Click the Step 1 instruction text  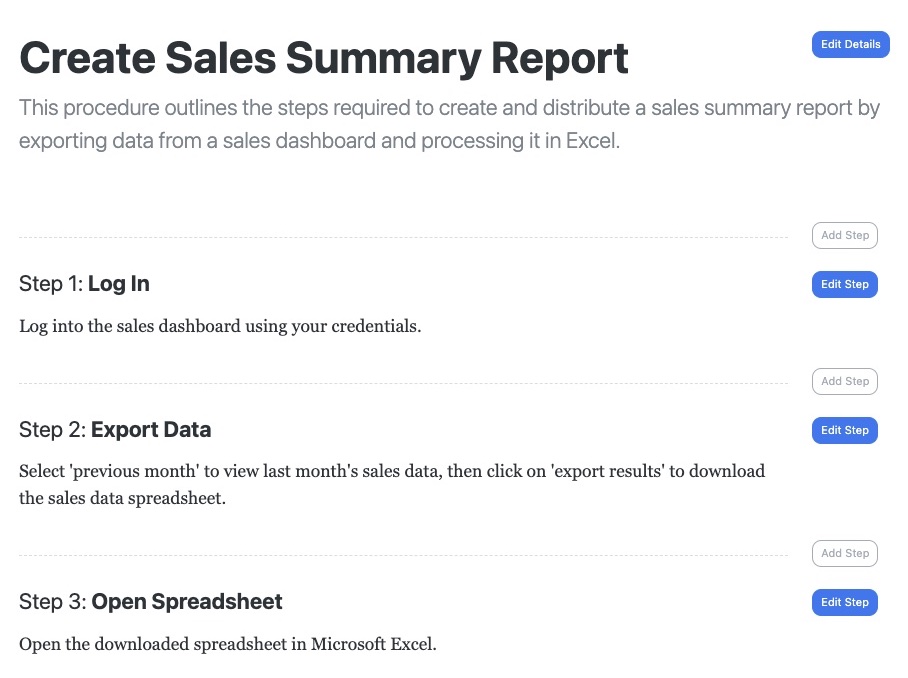point(220,326)
